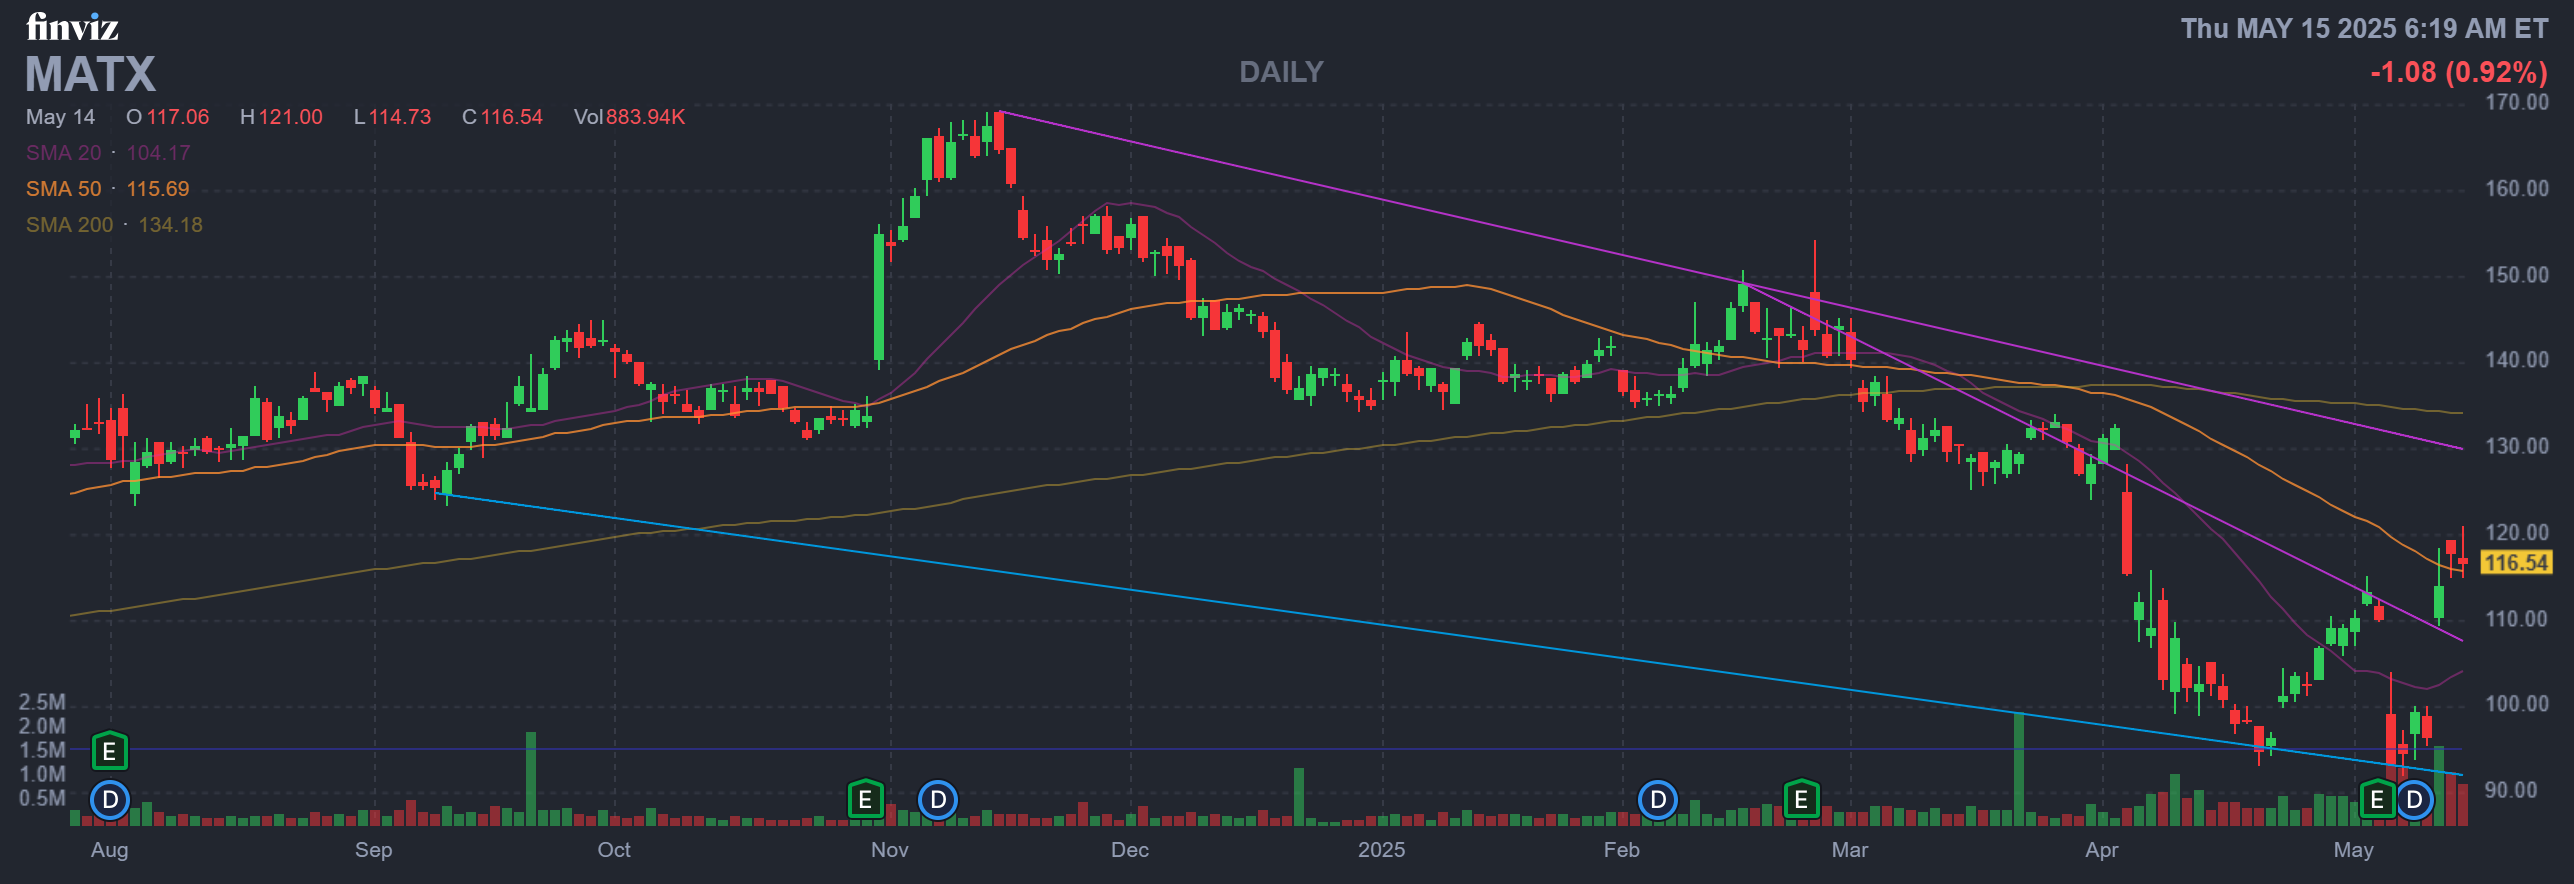
Task: Click the SMA 200 value 134.18
Action: pyautogui.click(x=170, y=225)
